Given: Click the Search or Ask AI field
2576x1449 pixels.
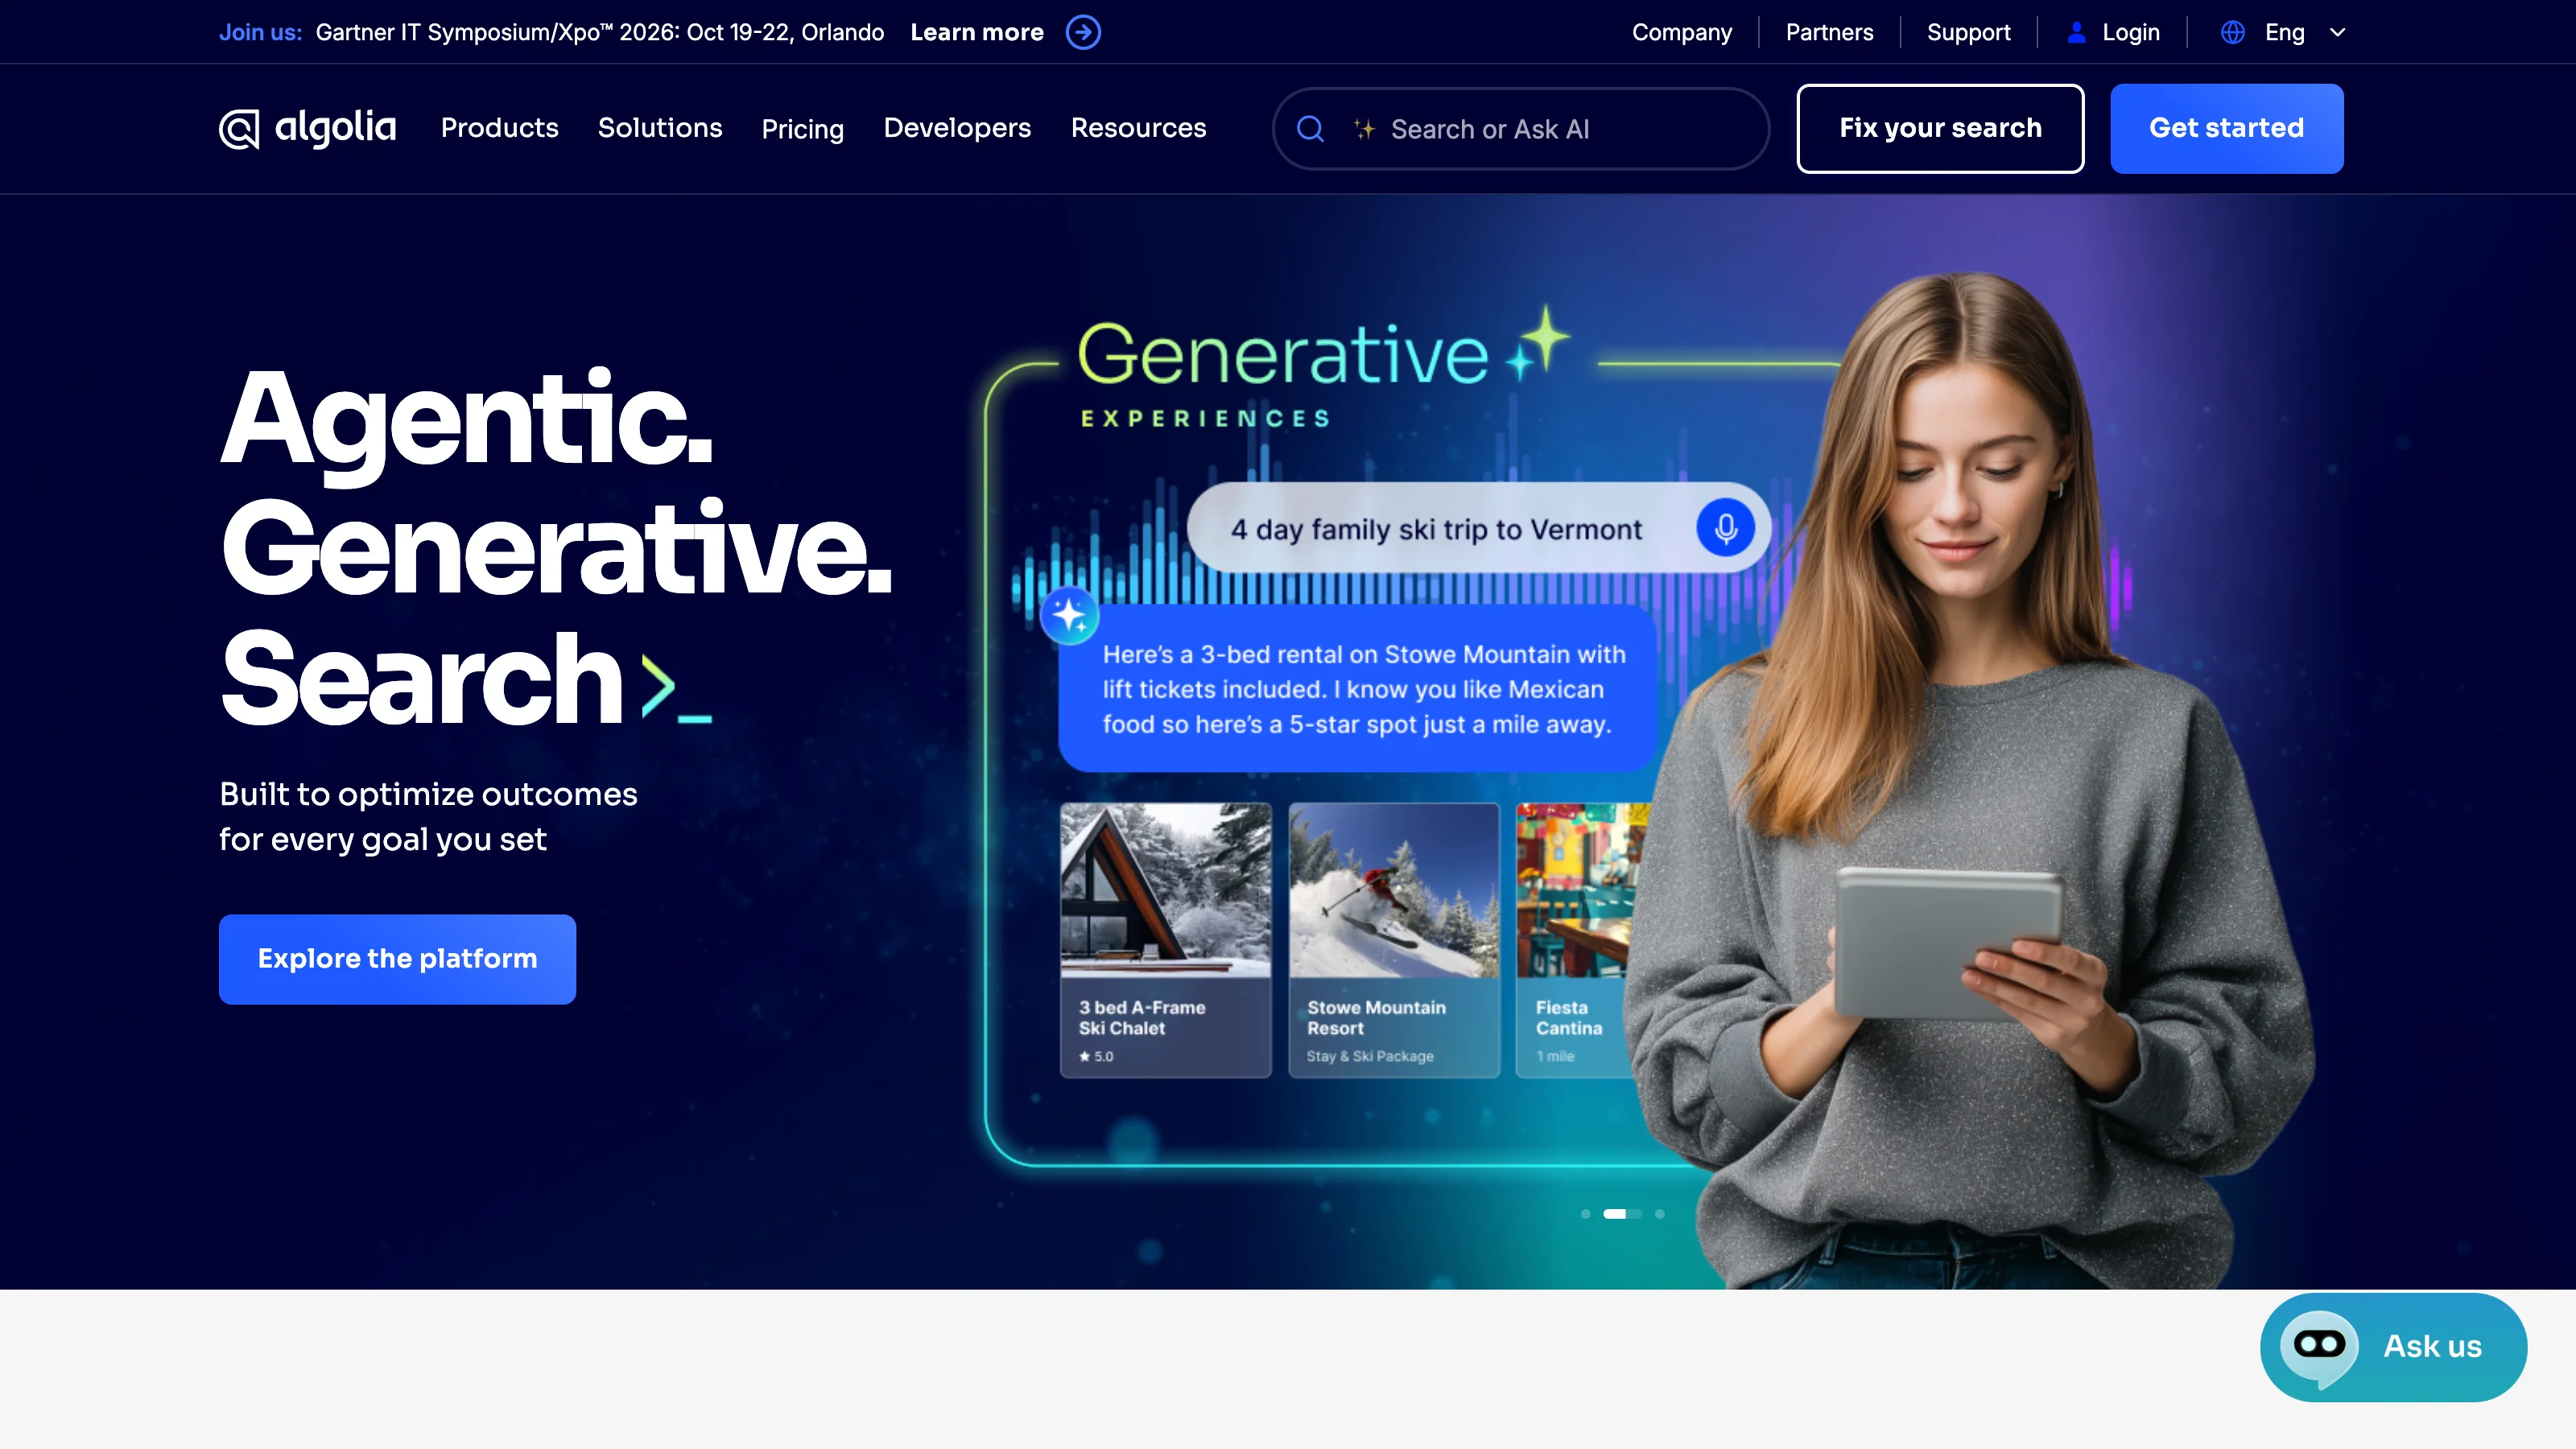Looking at the screenshot, I should click(x=1520, y=129).
